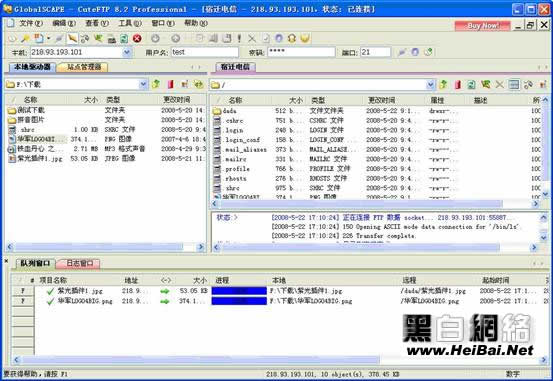553x381 pixels.
Task: Click the gray X delete icon in remote pane toolbar
Action: point(499,85)
